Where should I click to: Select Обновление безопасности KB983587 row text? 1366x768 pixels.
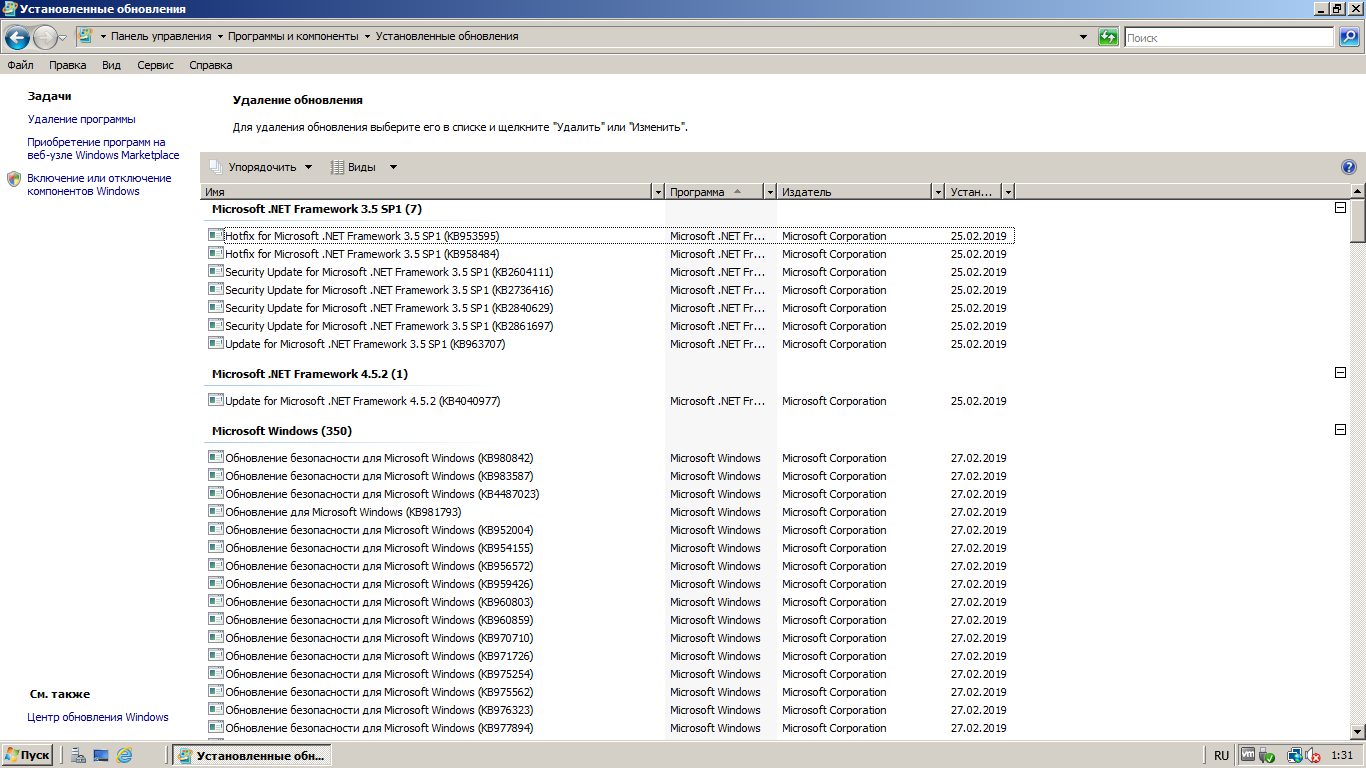[379, 476]
